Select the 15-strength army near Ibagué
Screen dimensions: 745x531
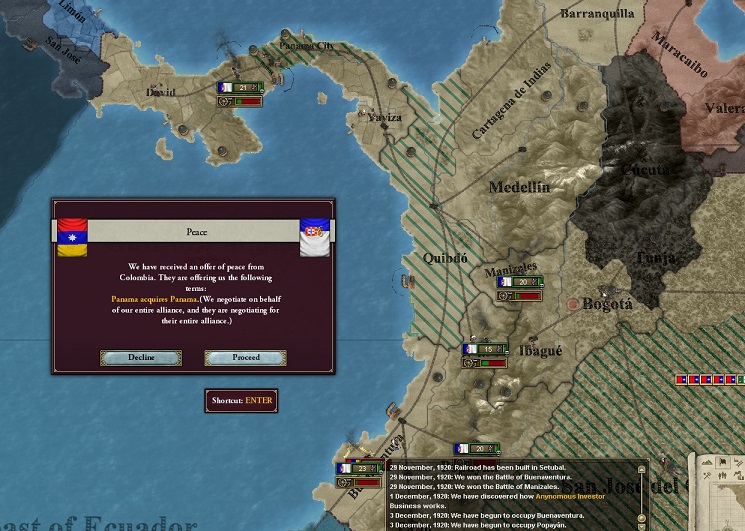tap(485, 349)
